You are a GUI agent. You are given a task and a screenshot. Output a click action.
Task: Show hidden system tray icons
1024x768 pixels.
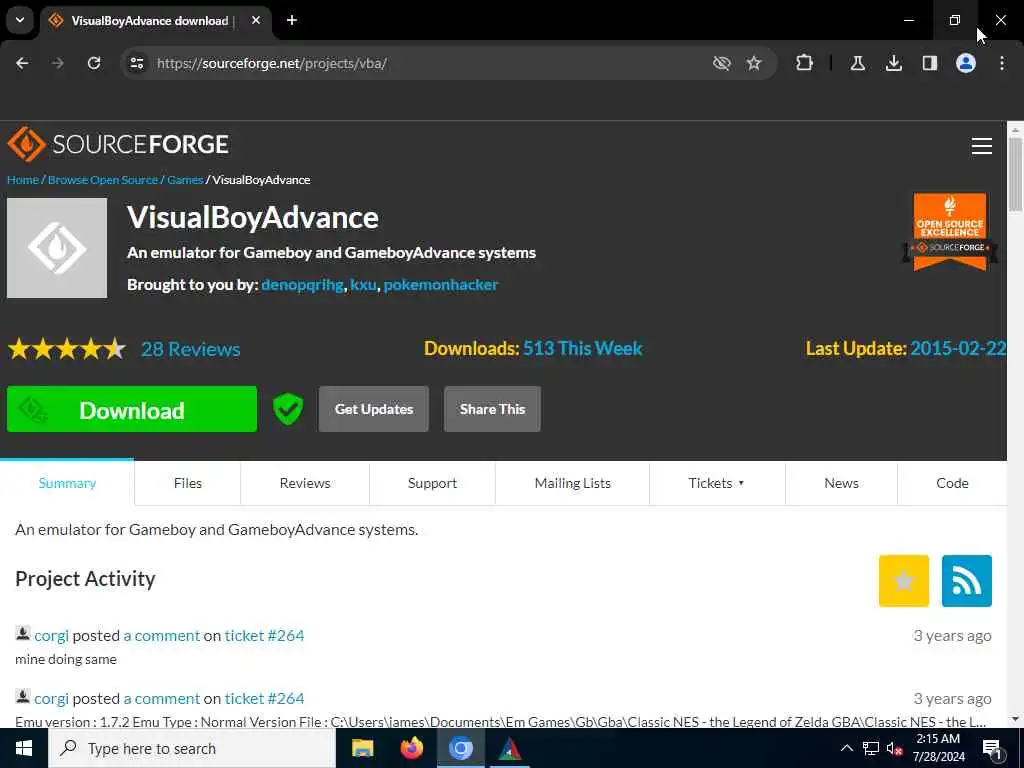click(x=846, y=748)
